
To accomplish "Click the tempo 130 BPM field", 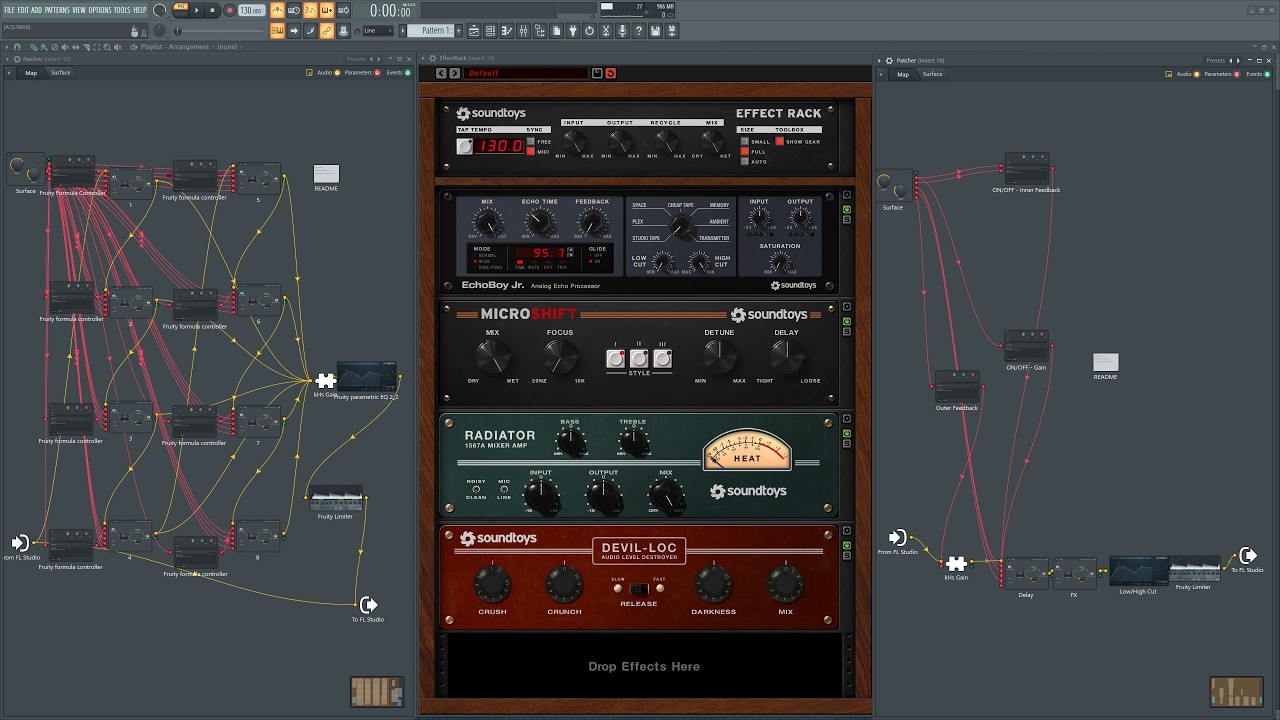I will tap(251, 10).
